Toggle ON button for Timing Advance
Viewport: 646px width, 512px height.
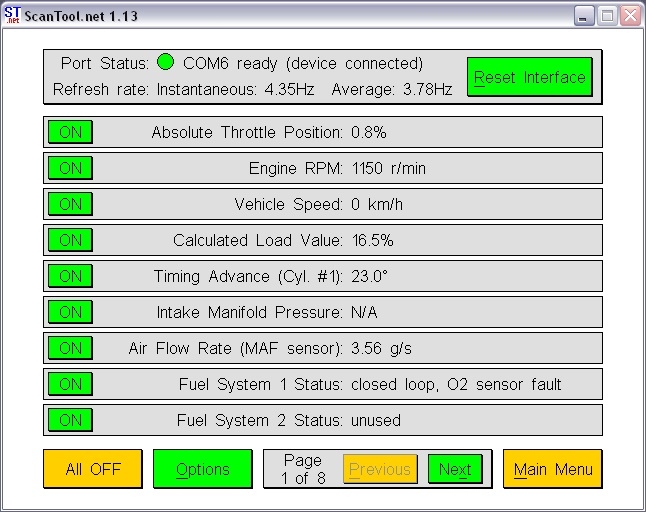(70, 276)
